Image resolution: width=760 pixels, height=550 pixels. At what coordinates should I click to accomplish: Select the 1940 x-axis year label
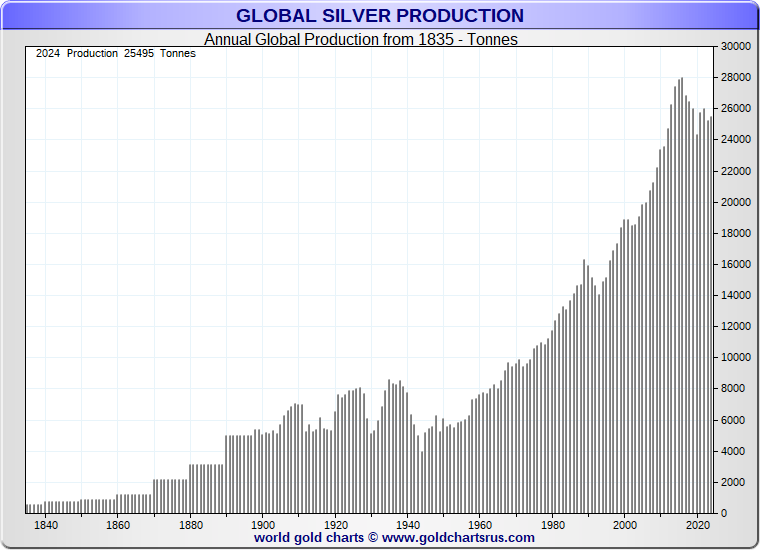click(408, 525)
